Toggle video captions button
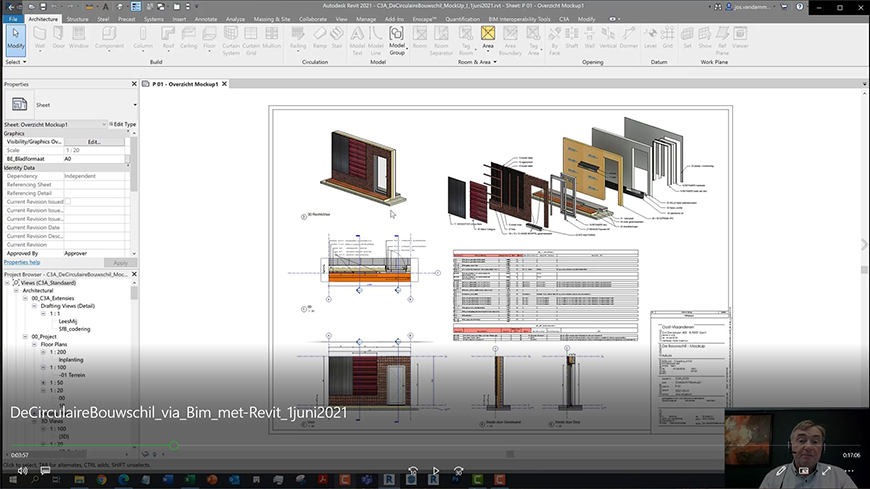The height and width of the screenshot is (489, 870). (x=45, y=470)
